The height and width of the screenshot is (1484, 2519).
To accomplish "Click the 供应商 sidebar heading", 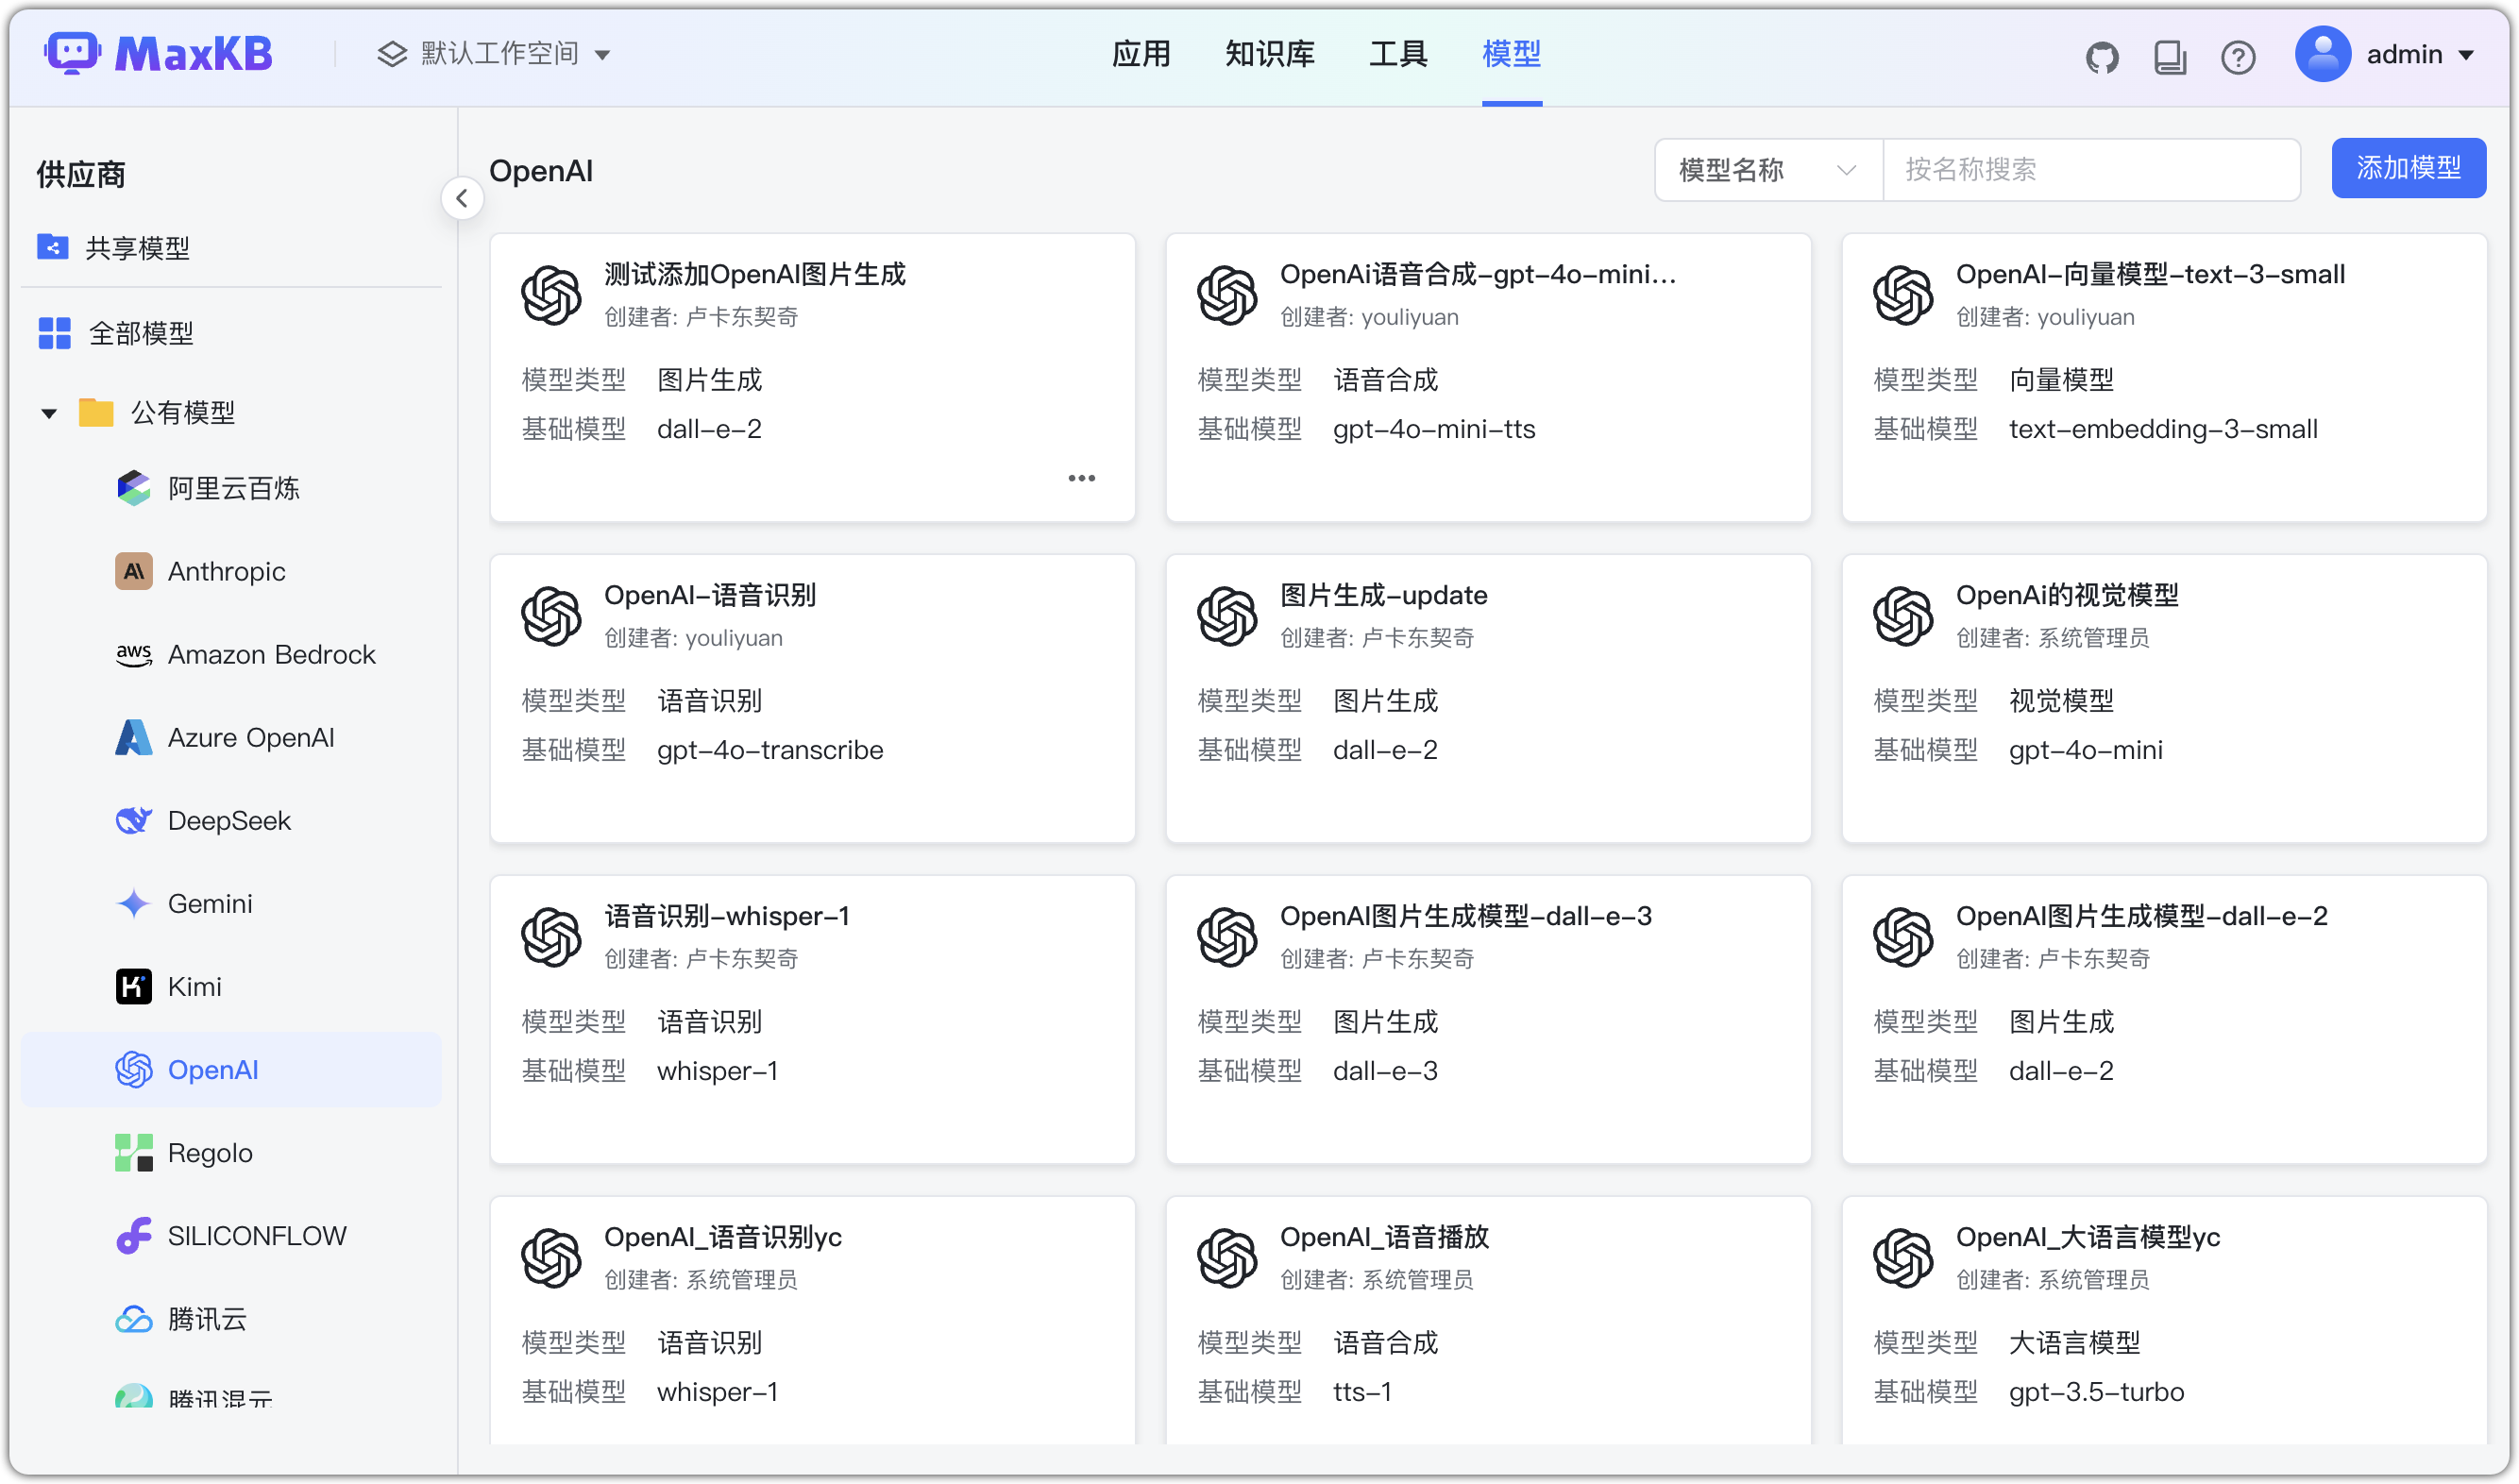I will [x=80, y=174].
